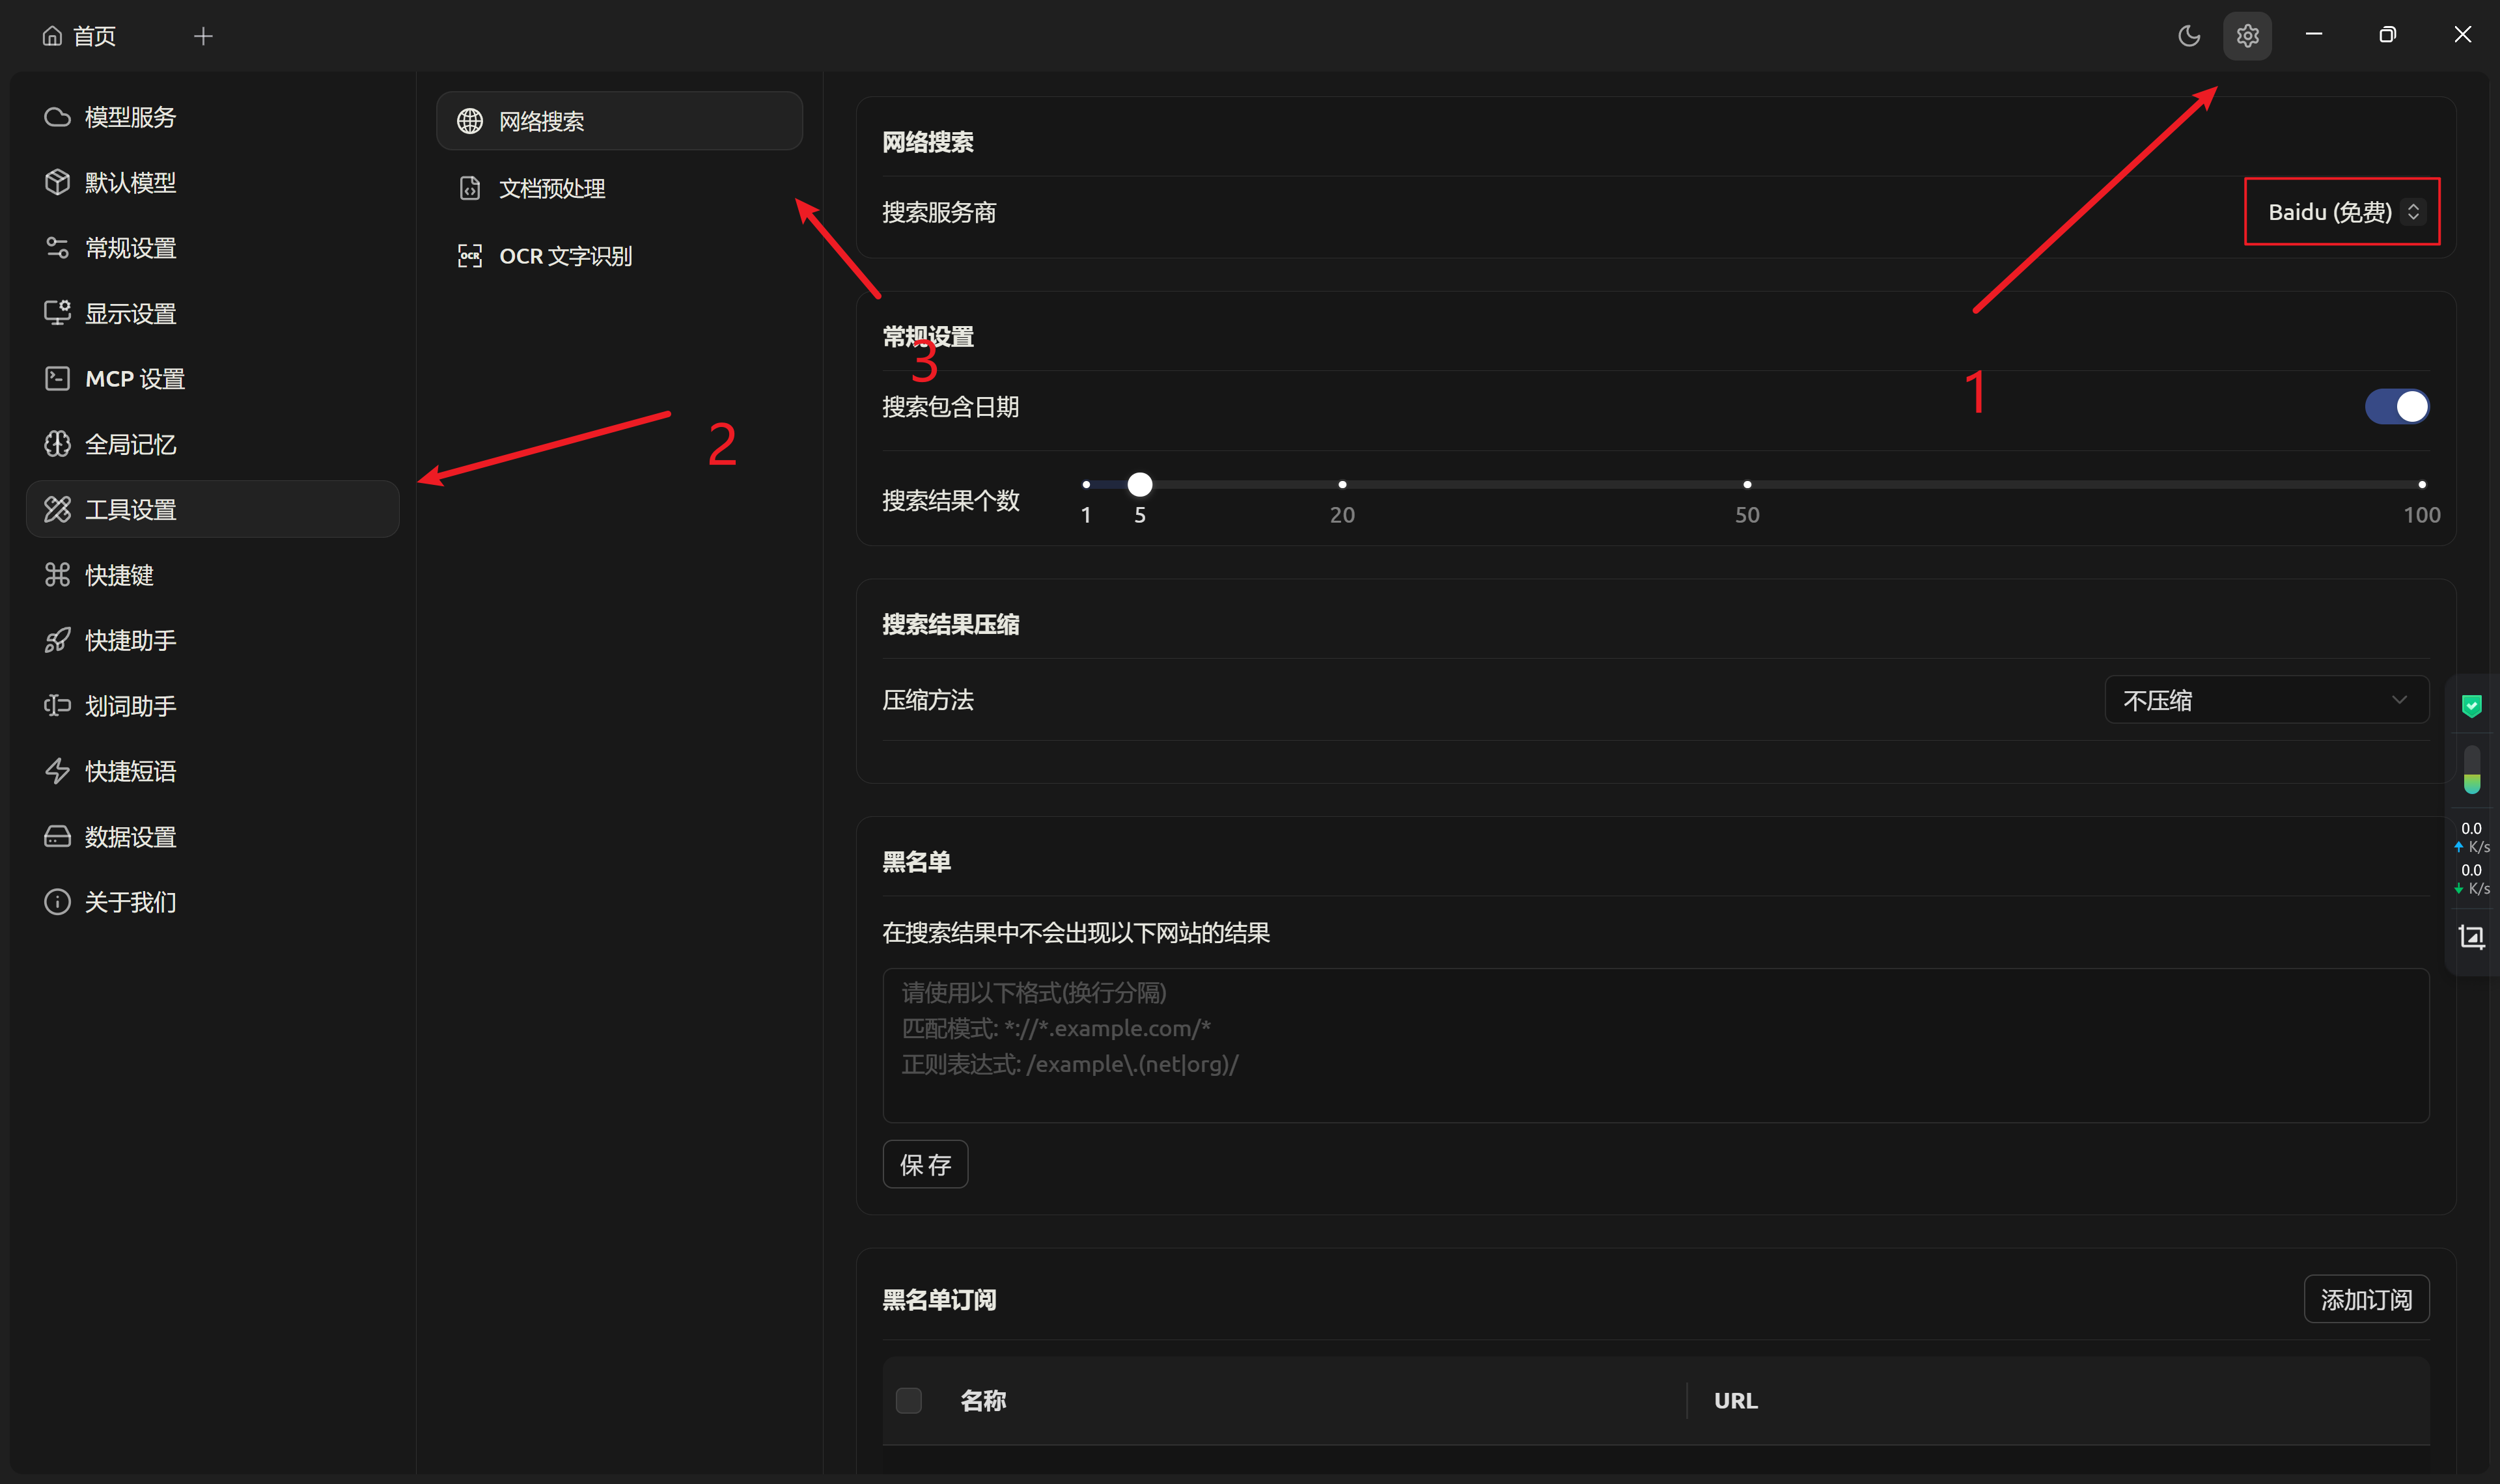
Task: Set search result count slider to 20
Action: [x=1342, y=485]
